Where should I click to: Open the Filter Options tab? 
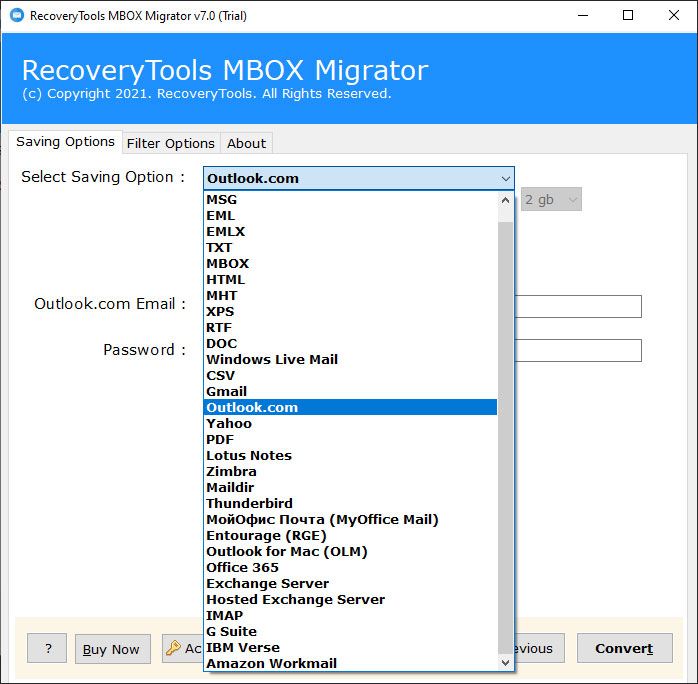coord(171,144)
